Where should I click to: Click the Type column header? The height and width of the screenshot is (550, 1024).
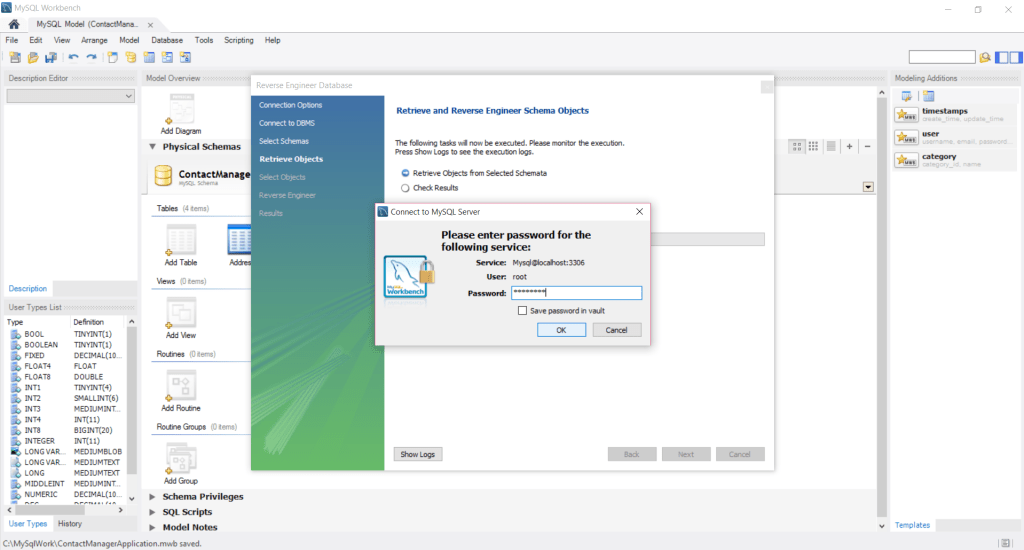click(37, 322)
